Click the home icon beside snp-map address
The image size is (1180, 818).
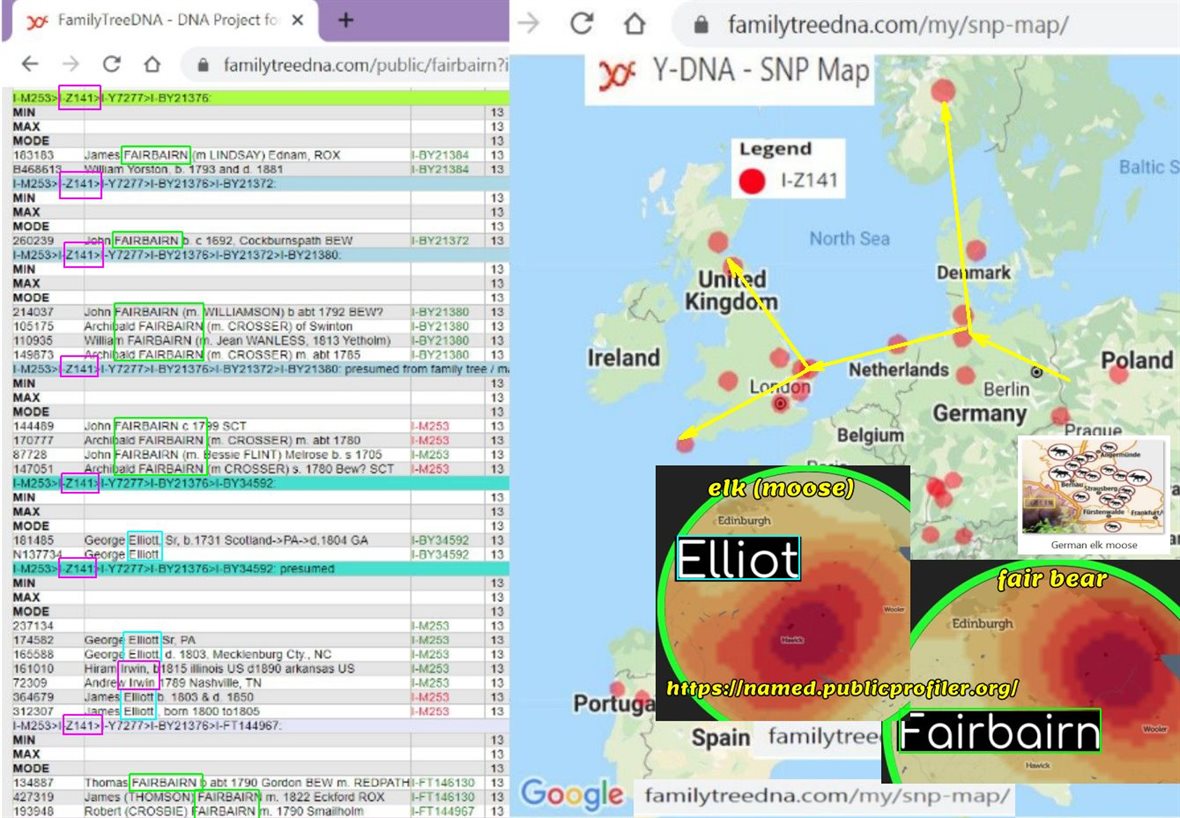click(634, 24)
